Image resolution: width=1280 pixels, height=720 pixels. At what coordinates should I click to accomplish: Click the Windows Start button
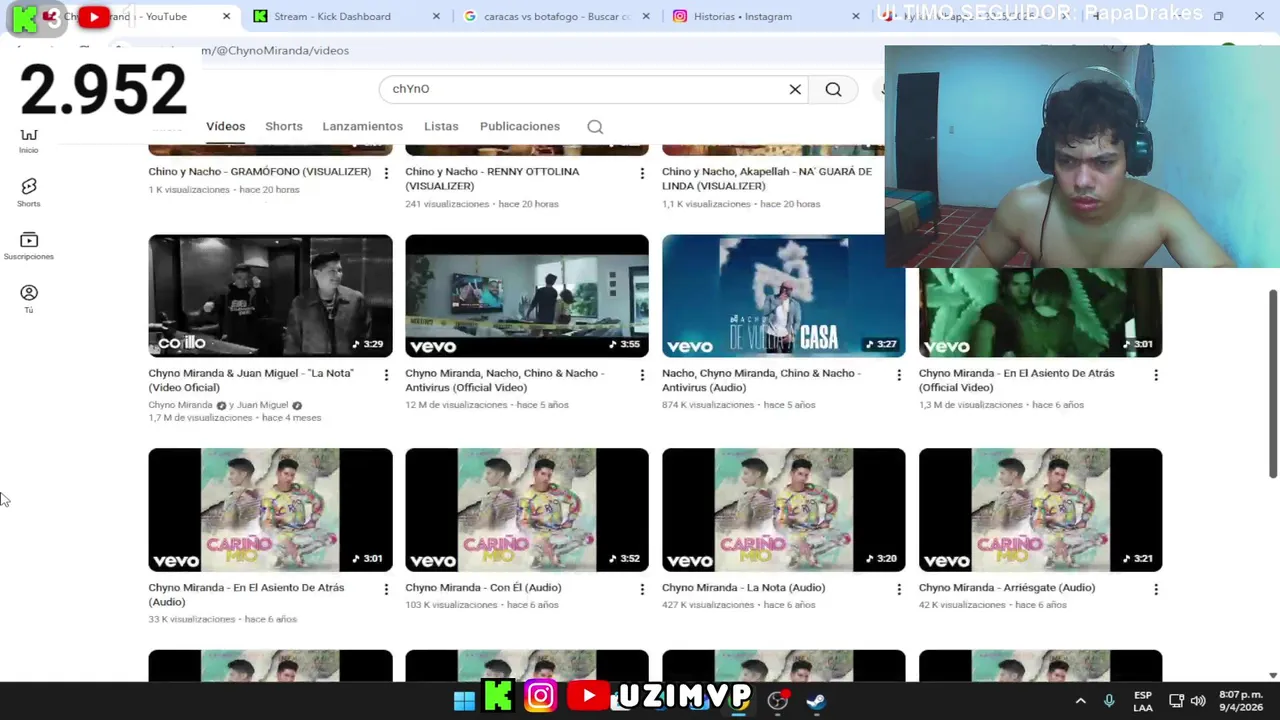pyautogui.click(x=464, y=700)
